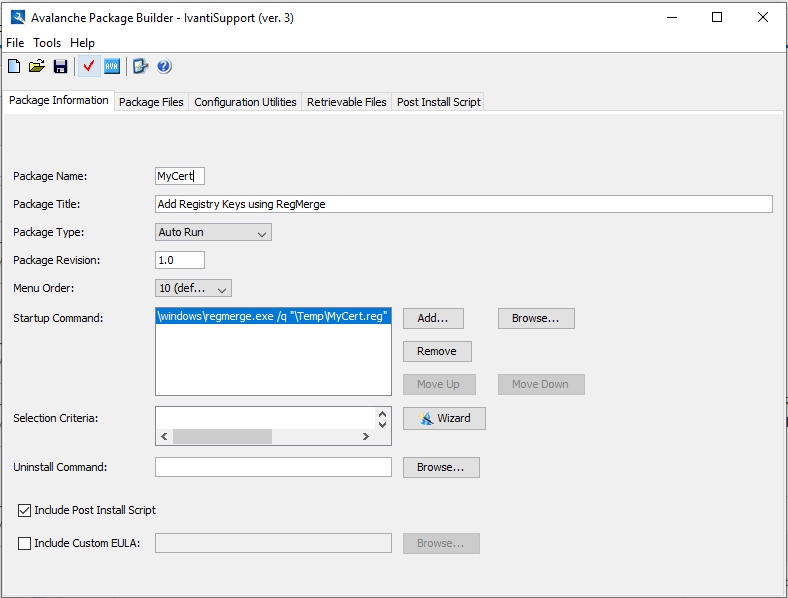This screenshot has width=788, height=598.
Task: Click the edit script toolbar icon
Action: (x=140, y=66)
